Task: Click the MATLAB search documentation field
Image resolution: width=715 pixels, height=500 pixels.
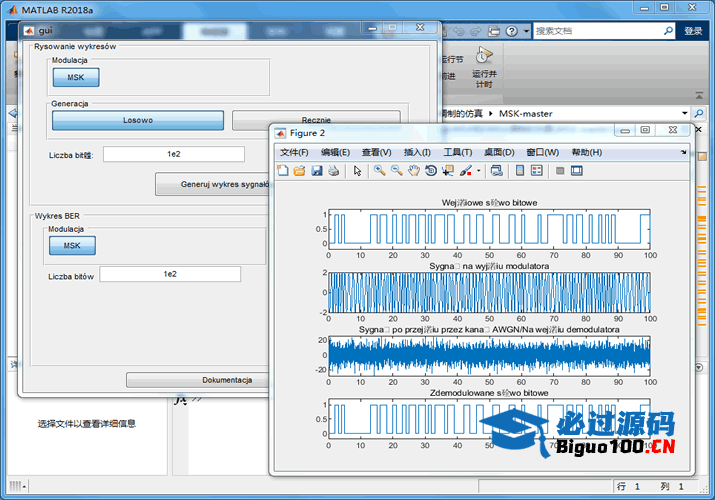Action: [597, 31]
